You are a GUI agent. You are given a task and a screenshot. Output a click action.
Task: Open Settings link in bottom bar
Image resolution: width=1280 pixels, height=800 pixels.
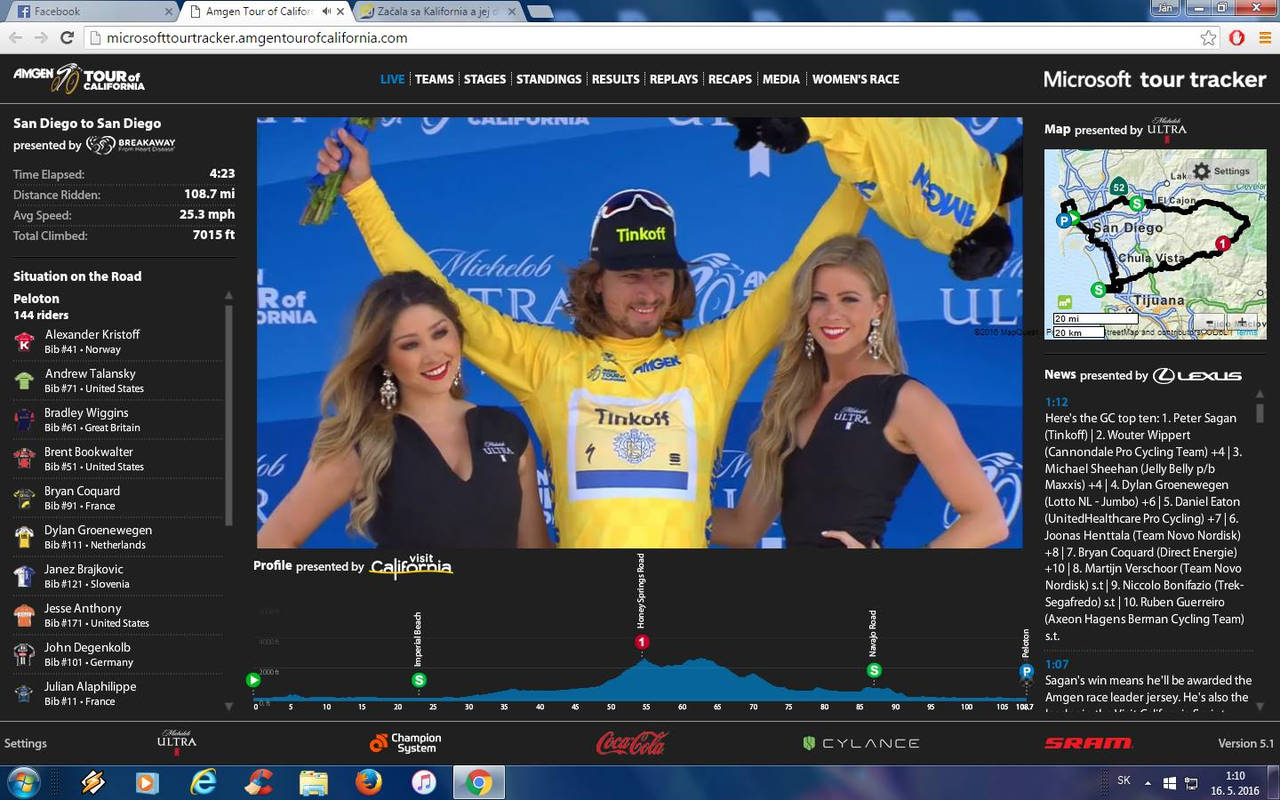tap(26, 743)
